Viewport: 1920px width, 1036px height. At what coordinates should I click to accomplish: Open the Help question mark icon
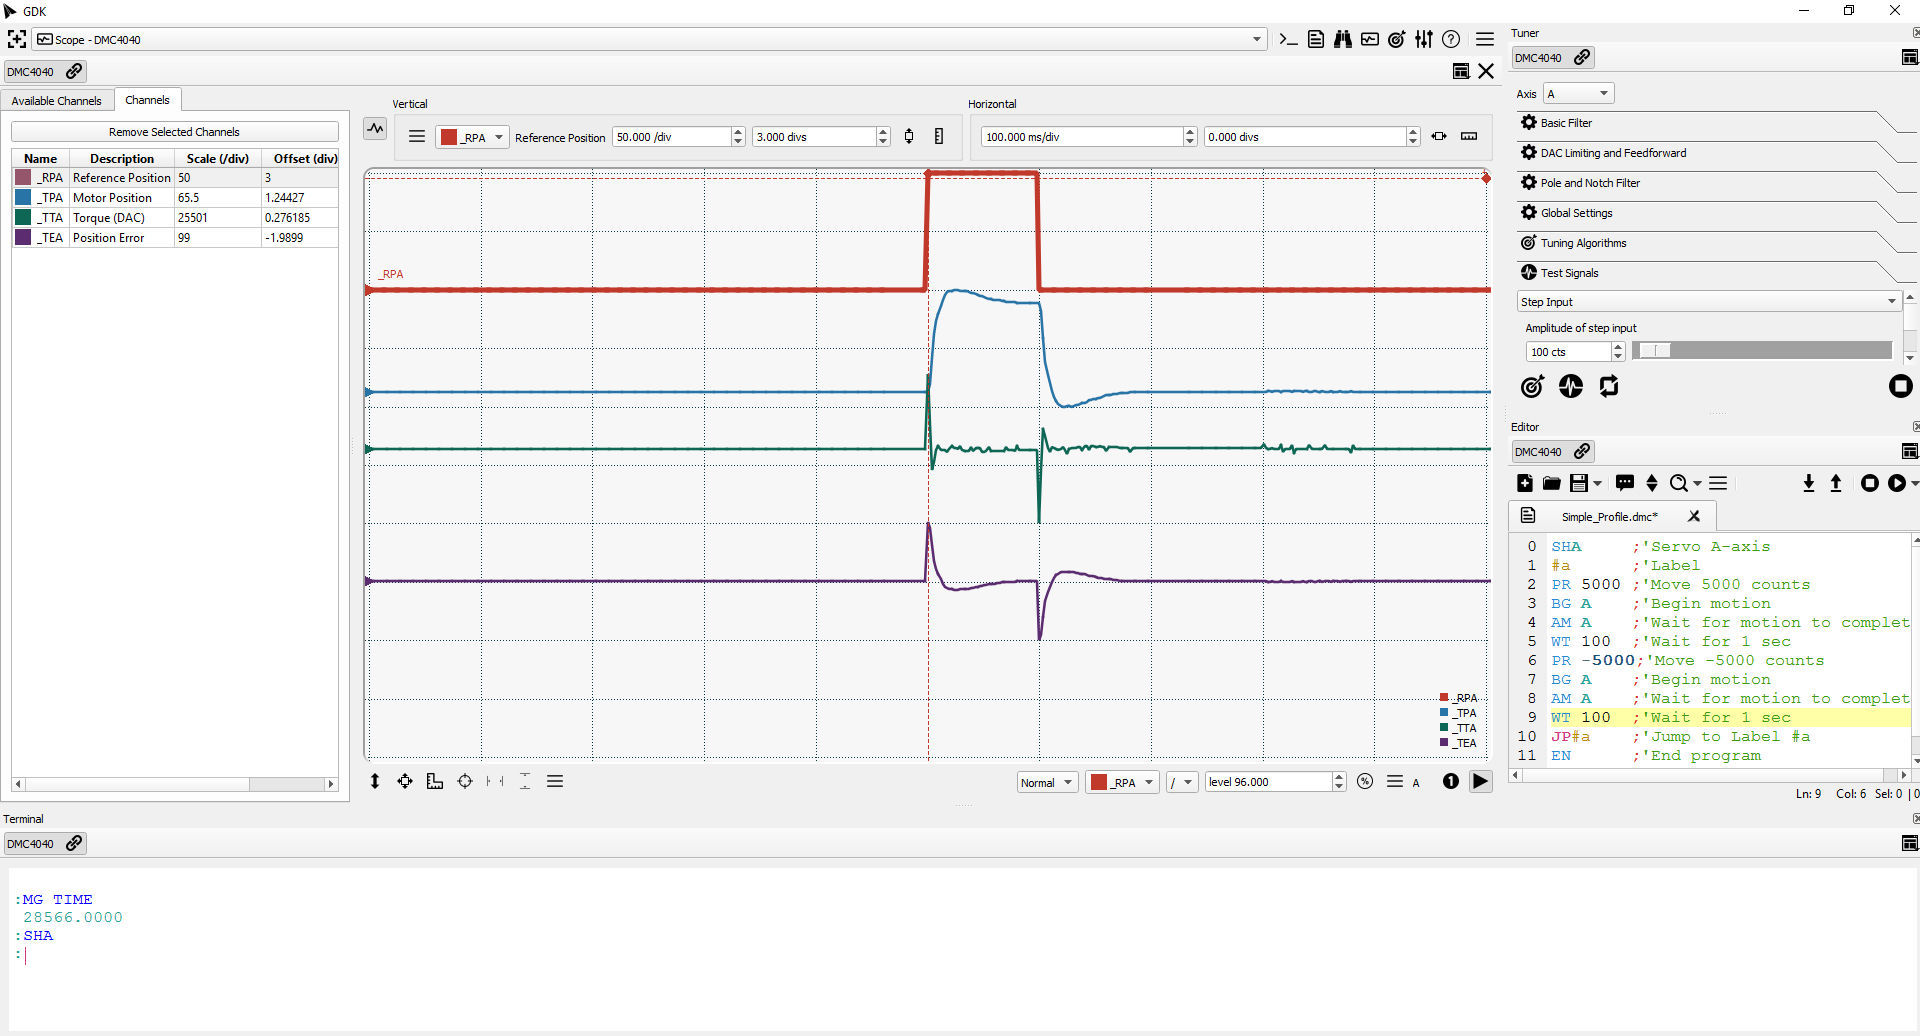1452,39
